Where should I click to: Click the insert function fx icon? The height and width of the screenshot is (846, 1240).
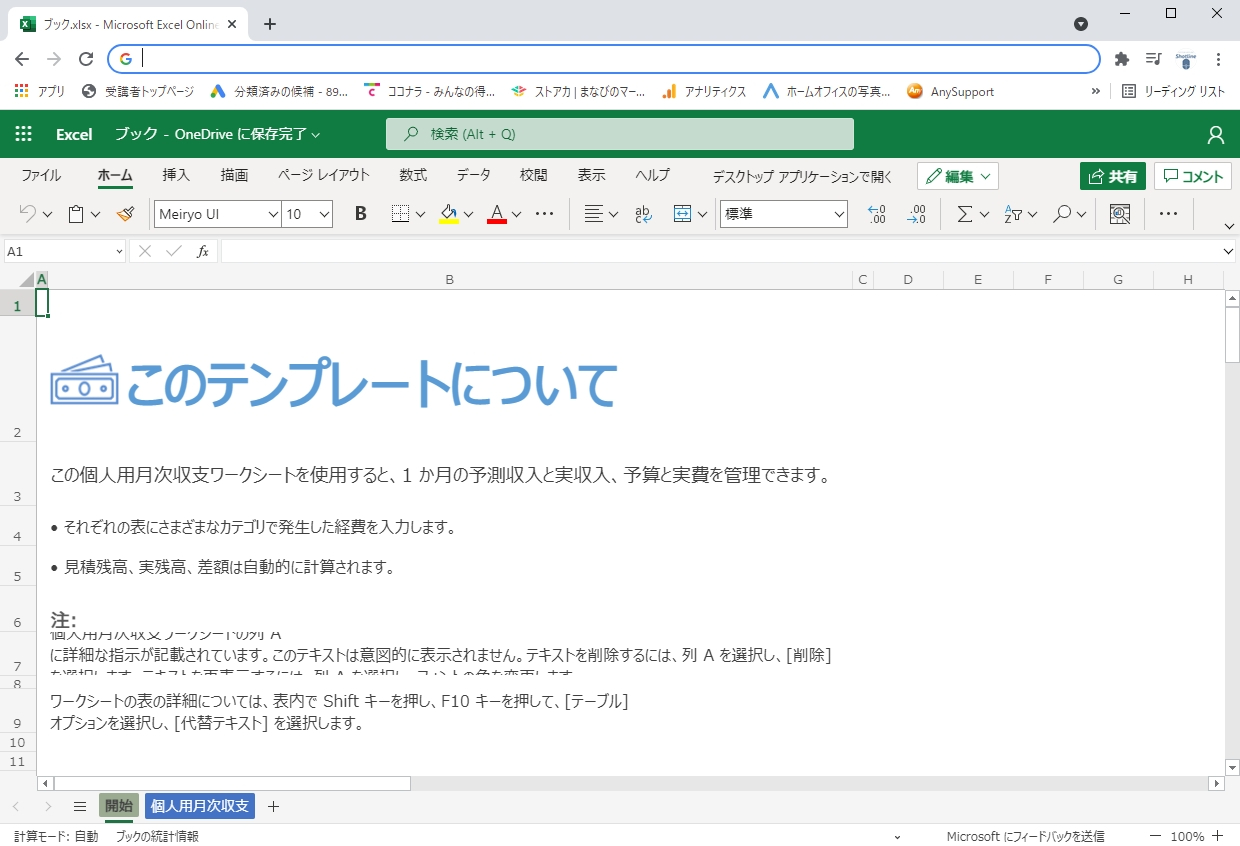[x=202, y=252]
